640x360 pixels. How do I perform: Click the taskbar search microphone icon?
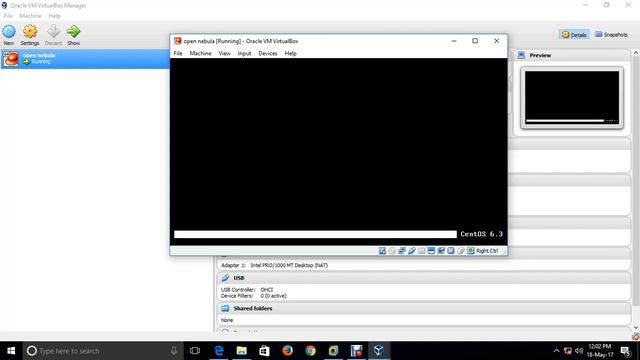174,351
